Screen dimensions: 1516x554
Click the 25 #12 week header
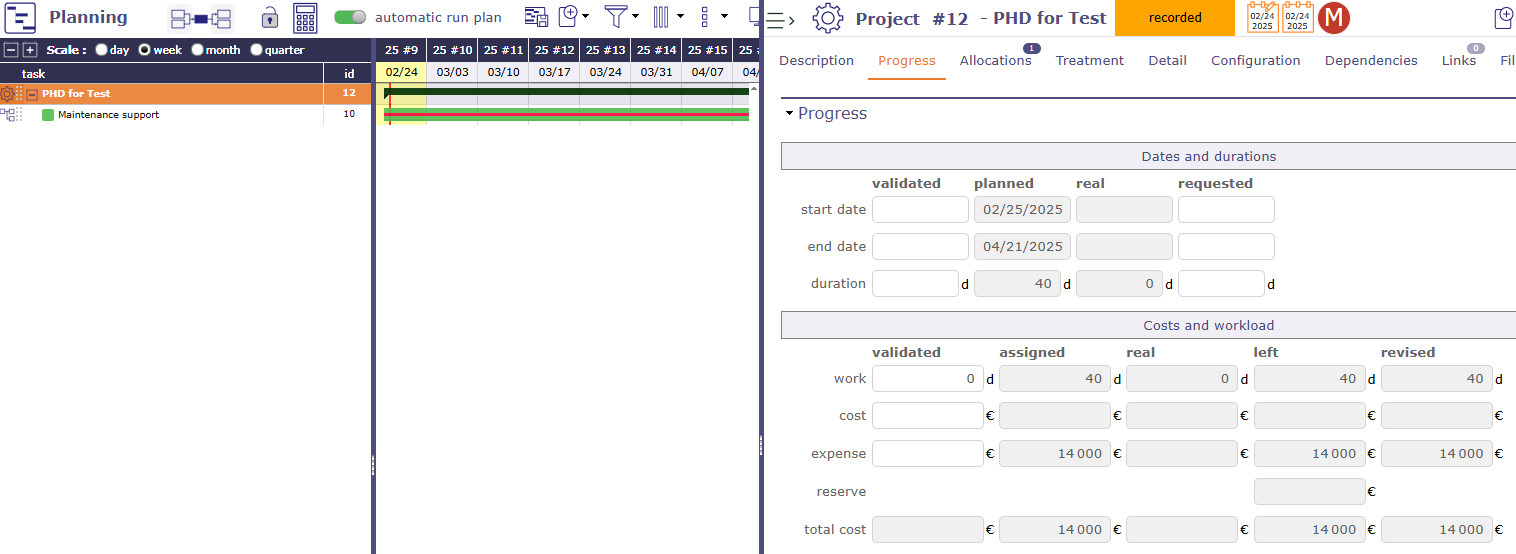(554, 50)
